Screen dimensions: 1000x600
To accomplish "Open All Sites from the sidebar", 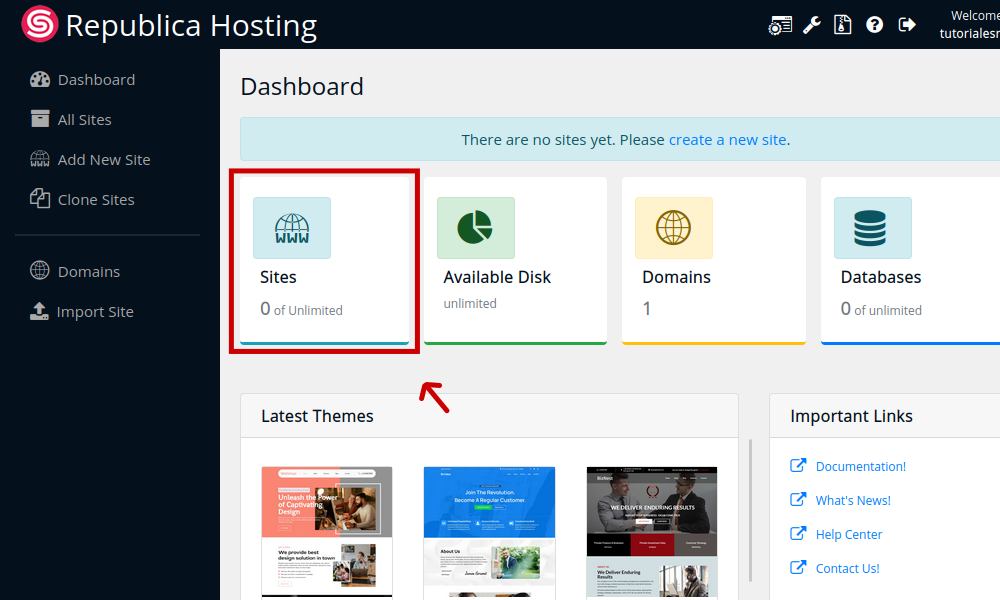I will [x=84, y=120].
